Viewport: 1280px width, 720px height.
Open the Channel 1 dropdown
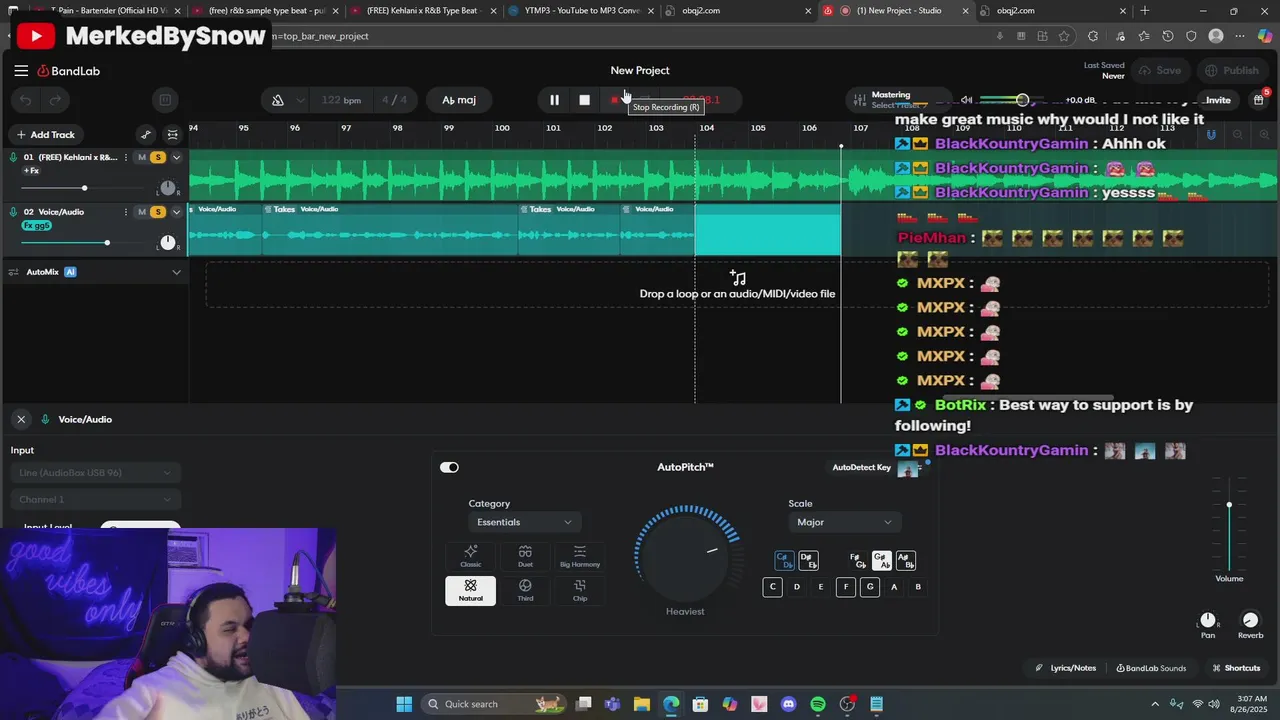coord(95,499)
